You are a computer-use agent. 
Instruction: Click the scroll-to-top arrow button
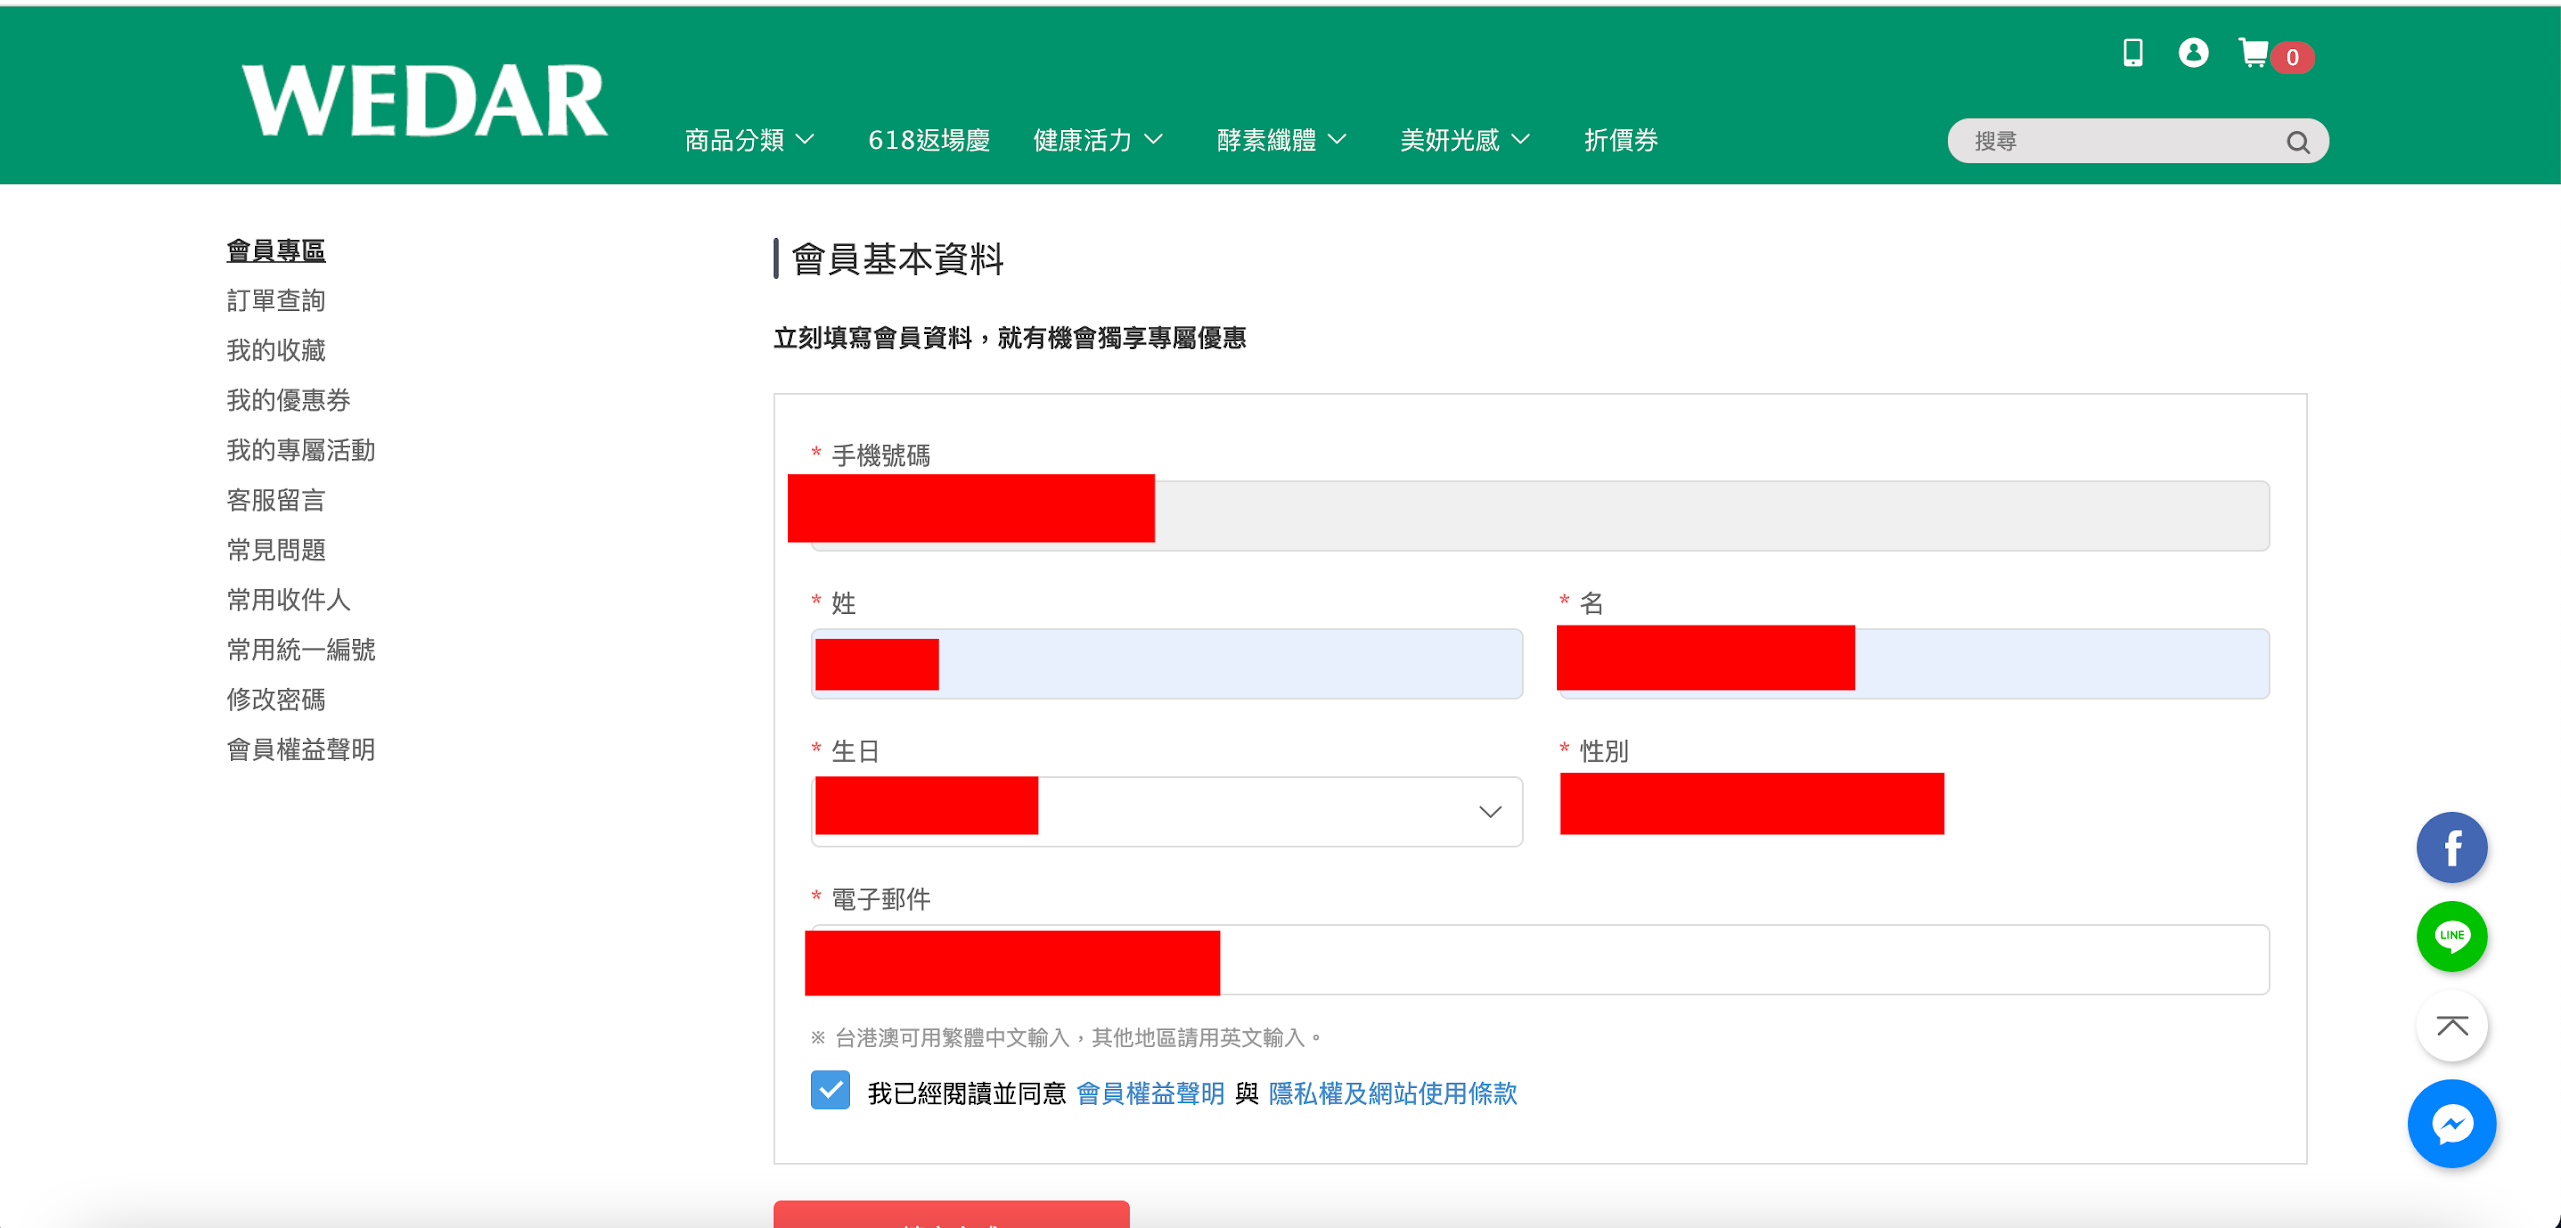[2451, 1026]
